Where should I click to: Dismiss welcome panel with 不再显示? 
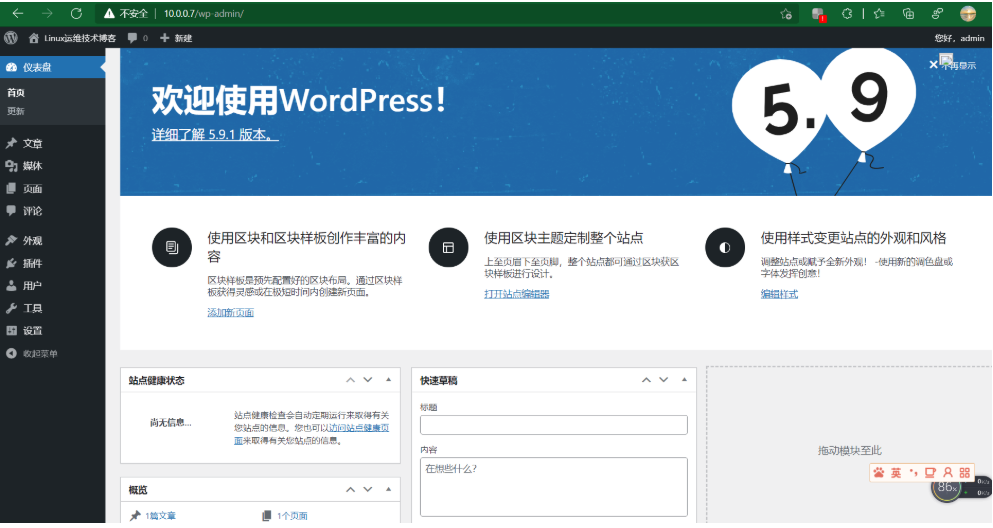coord(952,65)
